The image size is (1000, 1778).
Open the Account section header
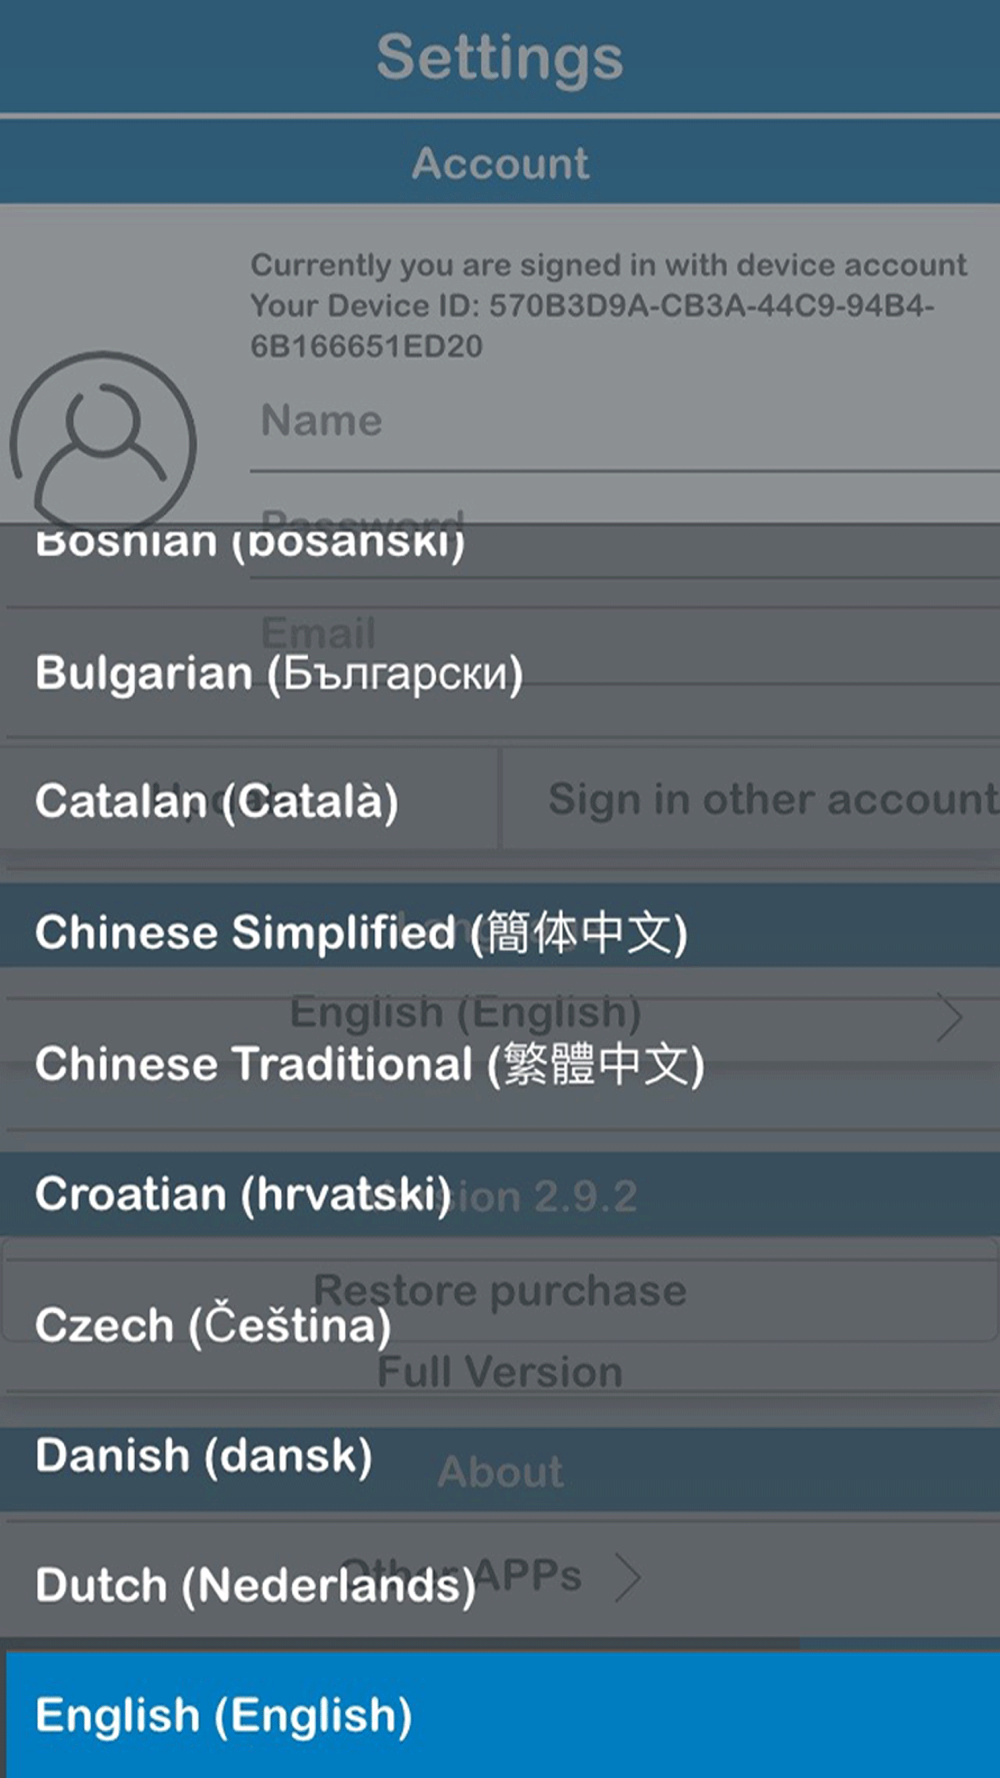click(x=500, y=163)
